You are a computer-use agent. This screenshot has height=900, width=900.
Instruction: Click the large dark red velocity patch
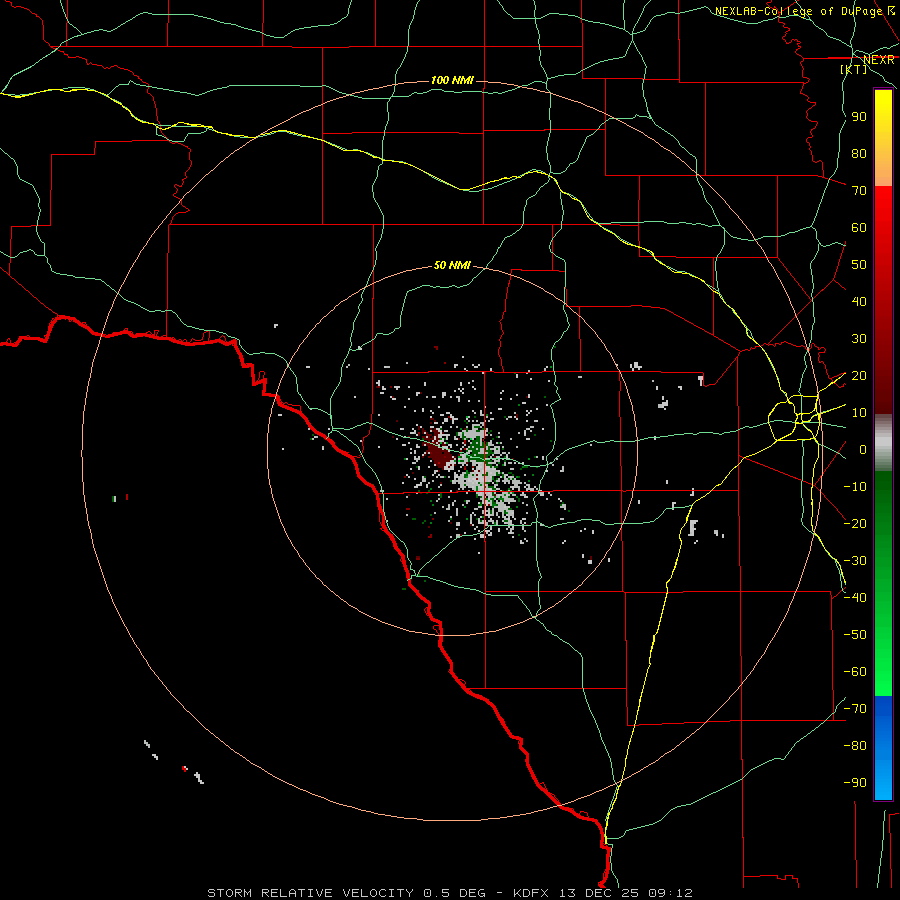tap(440, 453)
